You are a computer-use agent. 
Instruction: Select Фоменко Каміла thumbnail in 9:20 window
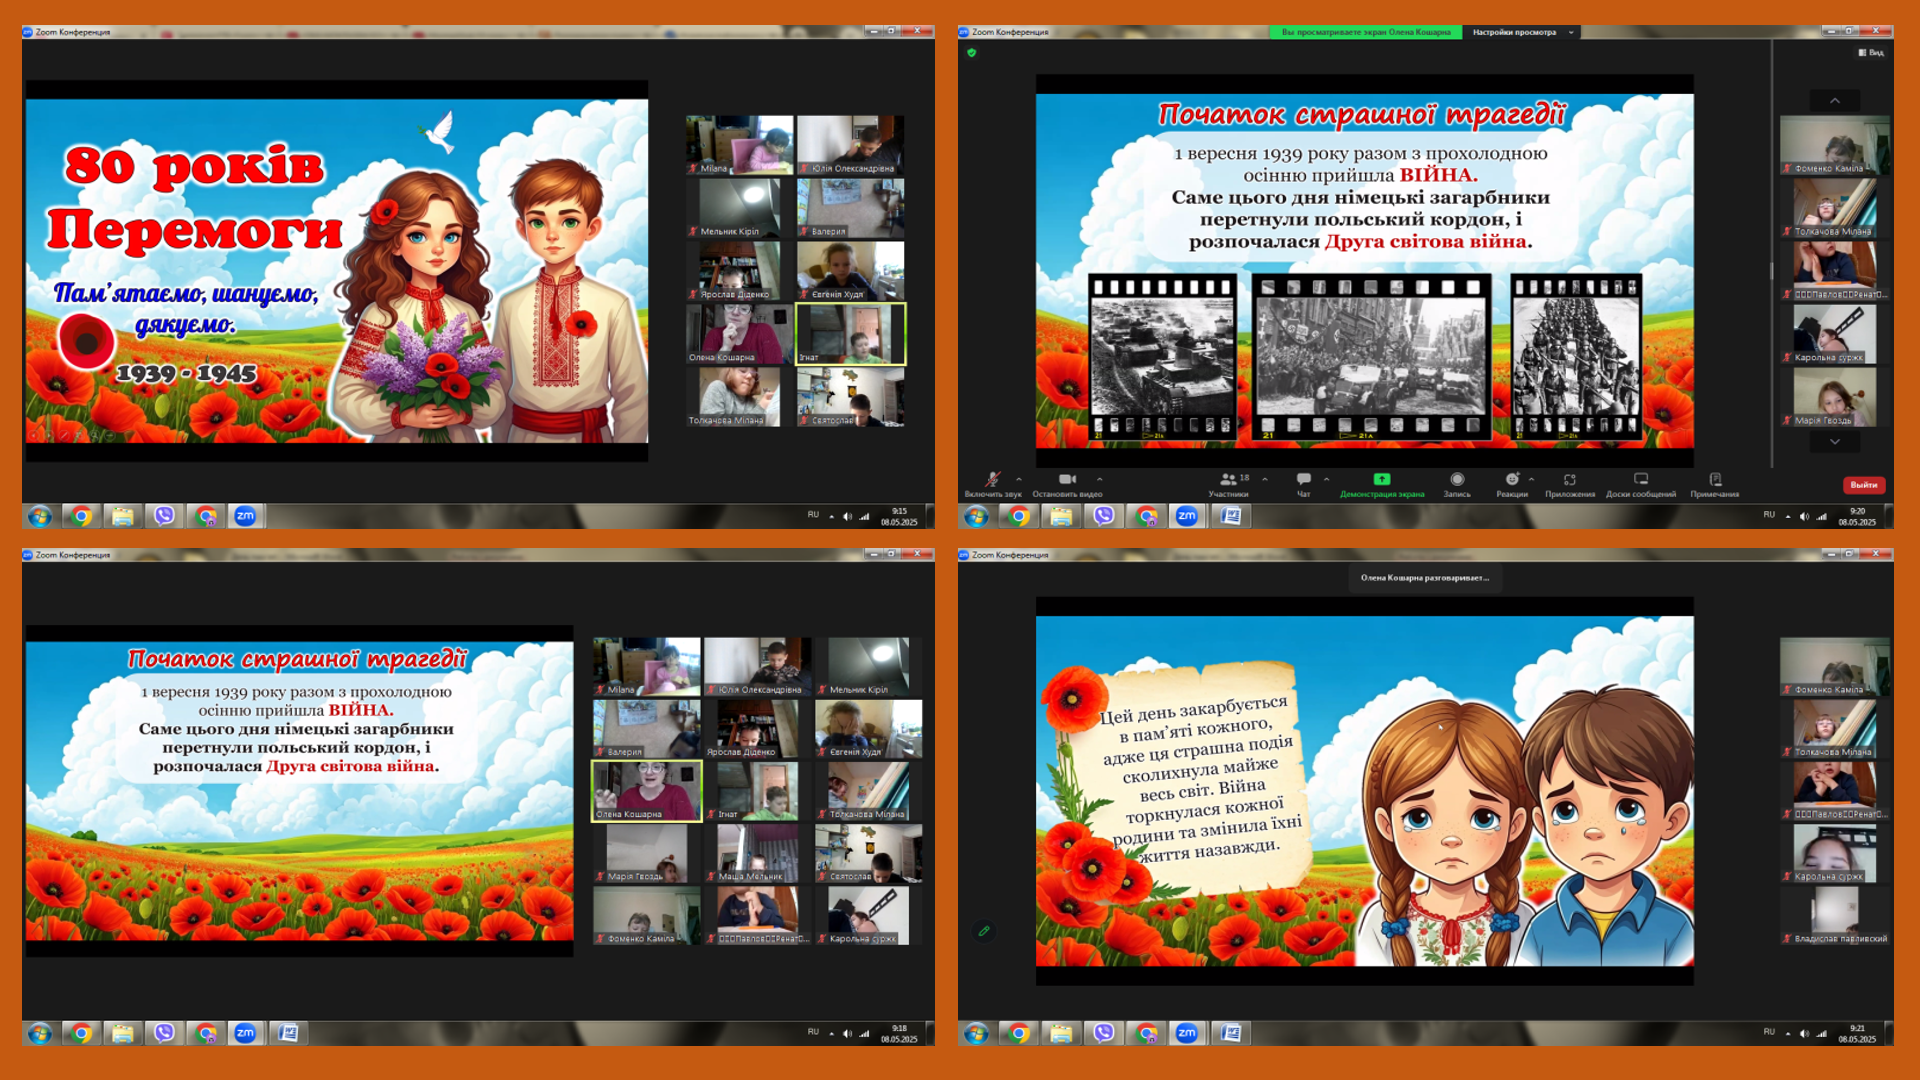tap(1834, 145)
